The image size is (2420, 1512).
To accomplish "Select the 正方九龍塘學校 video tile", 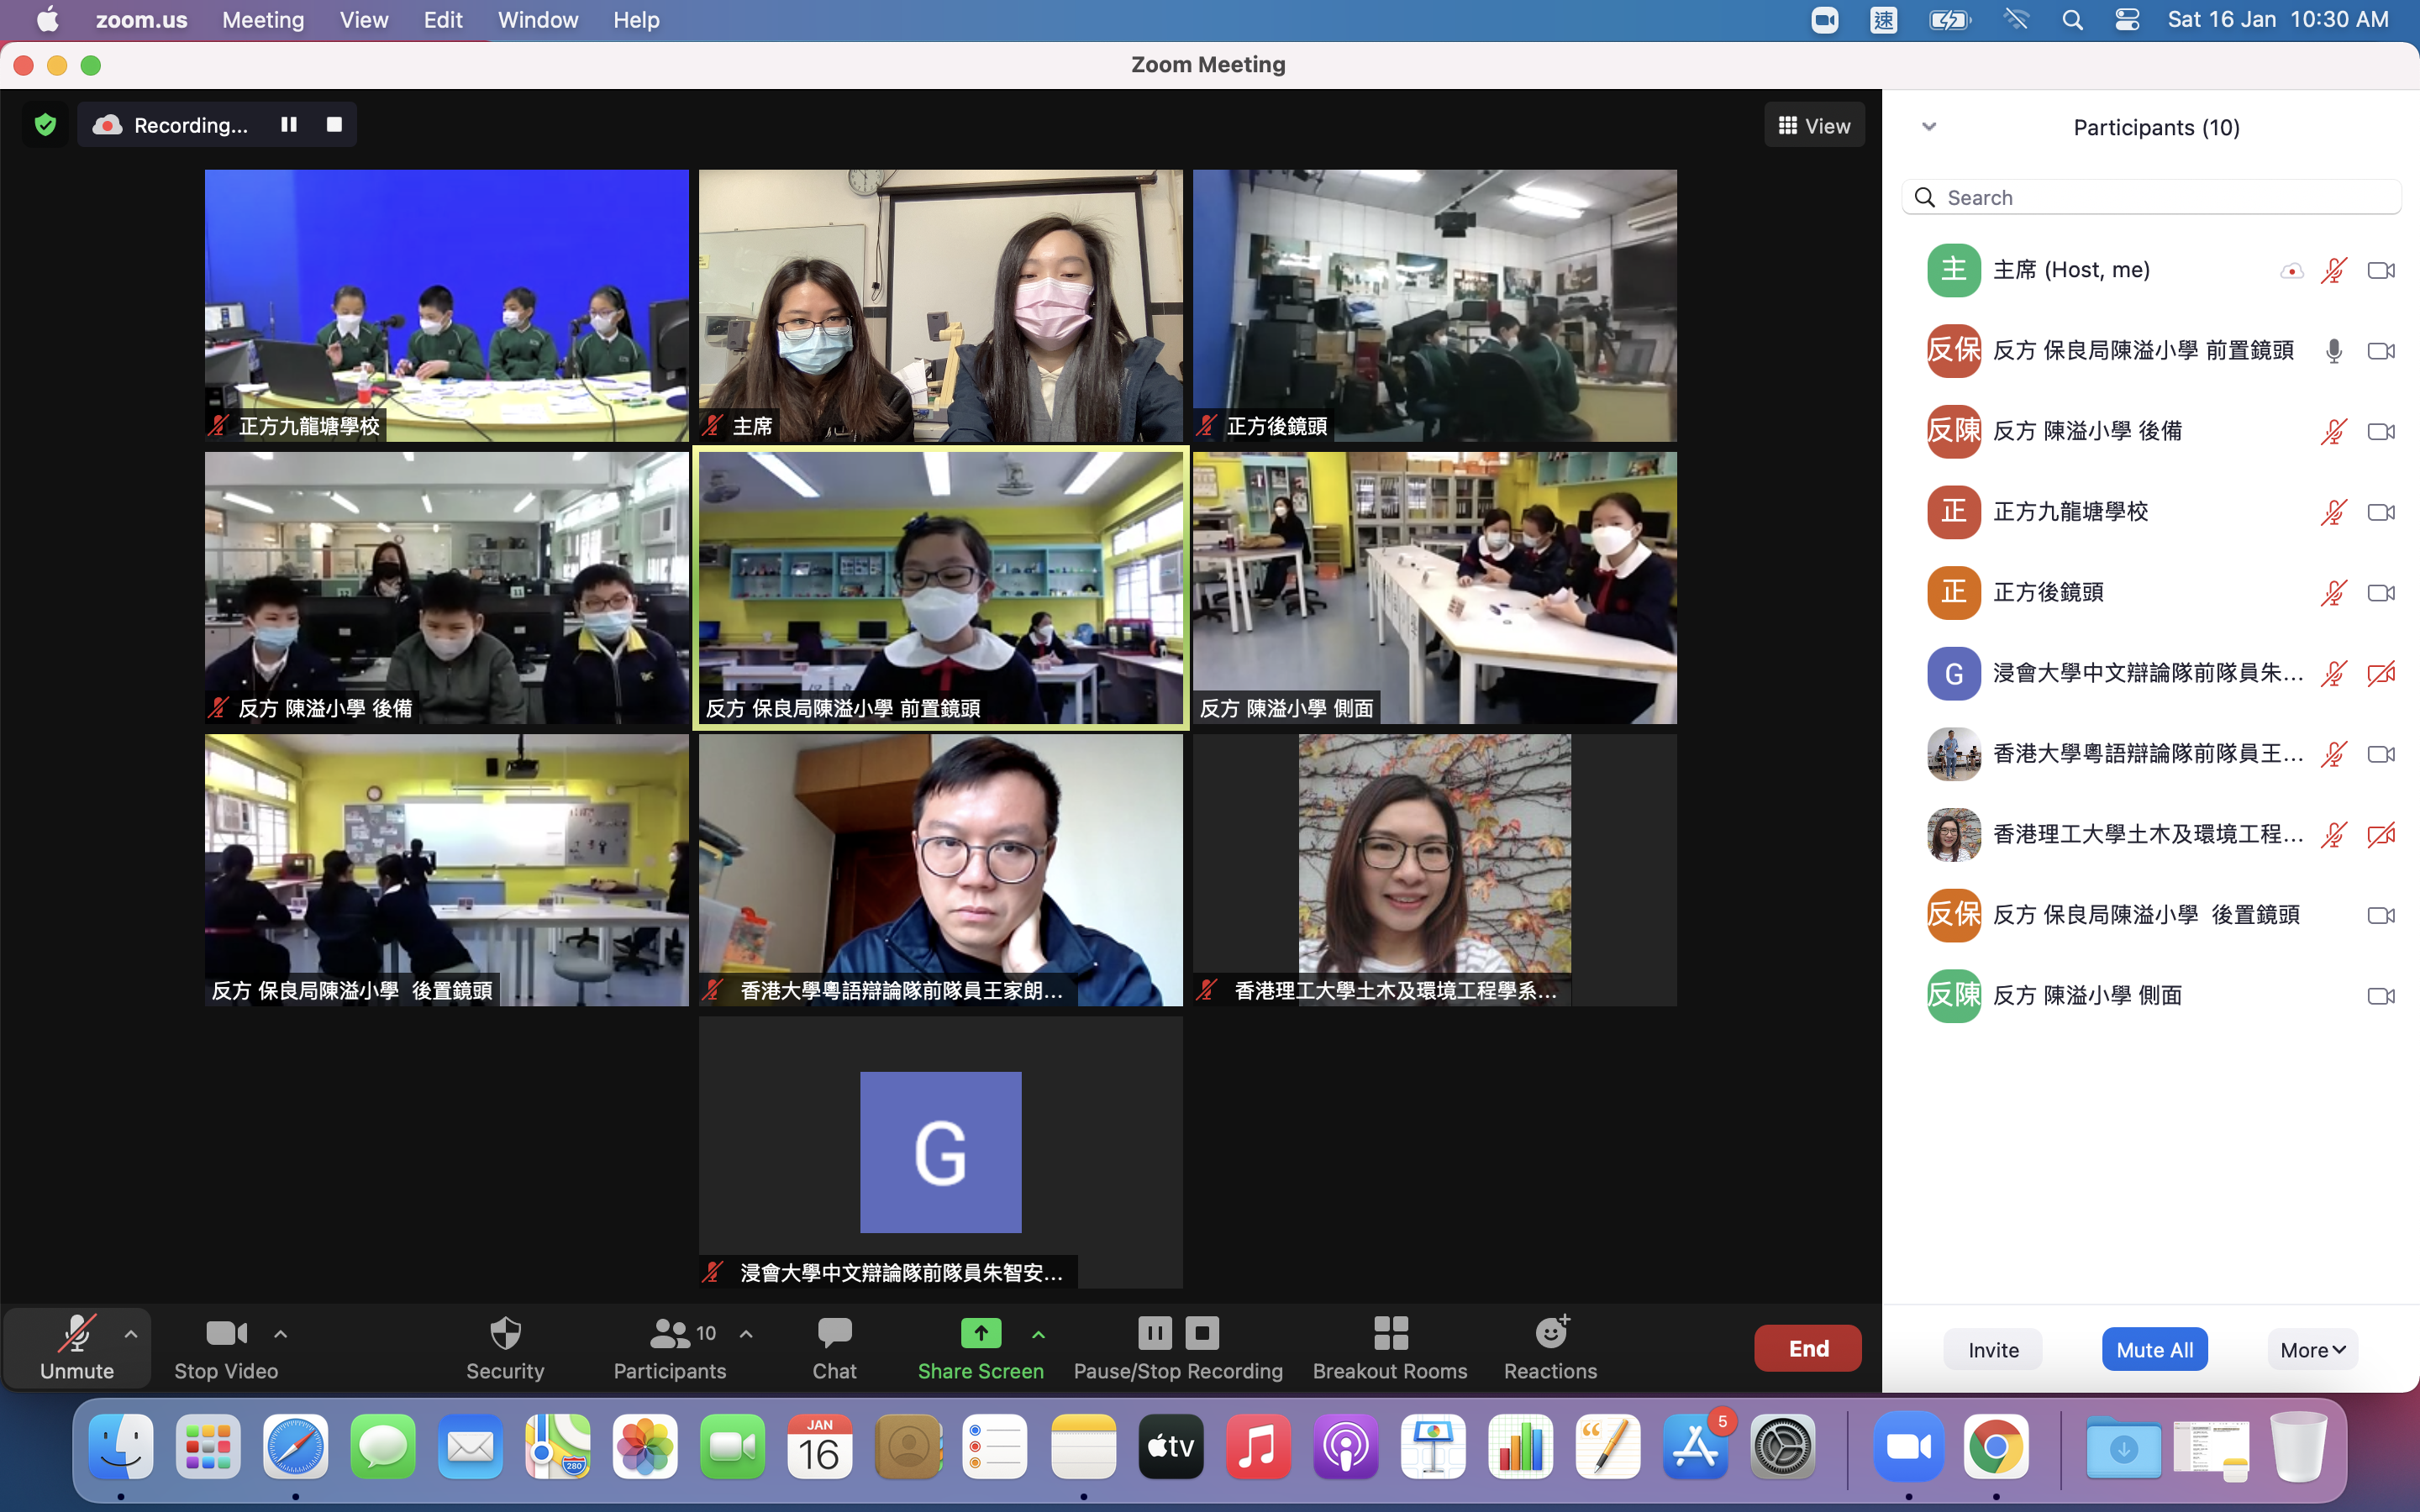I will click(x=447, y=305).
